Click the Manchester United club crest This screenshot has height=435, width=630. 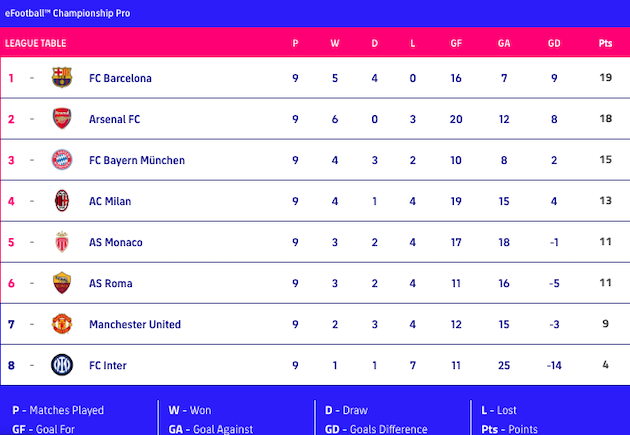click(x=62, y=324)
